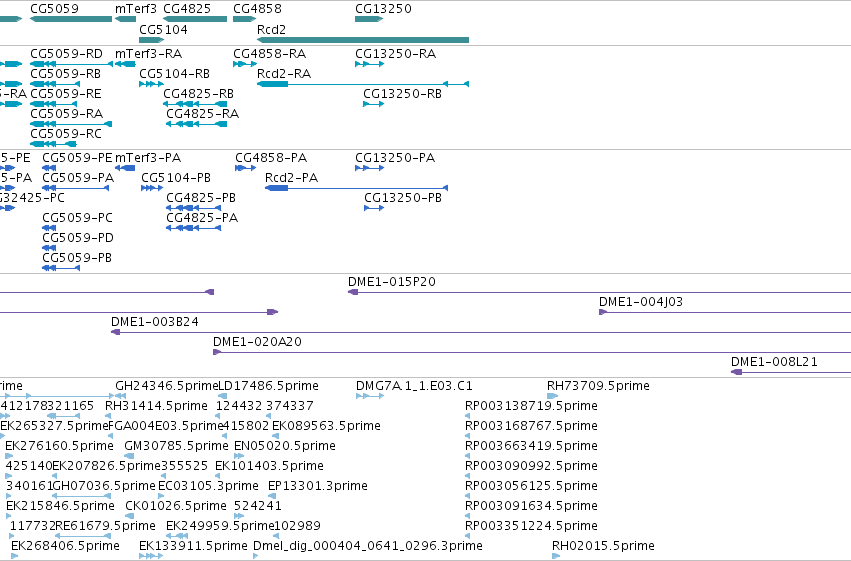Select protein label CG5059-PC
The width and height of the screenshot is (851, 561).
click(78, 218)
